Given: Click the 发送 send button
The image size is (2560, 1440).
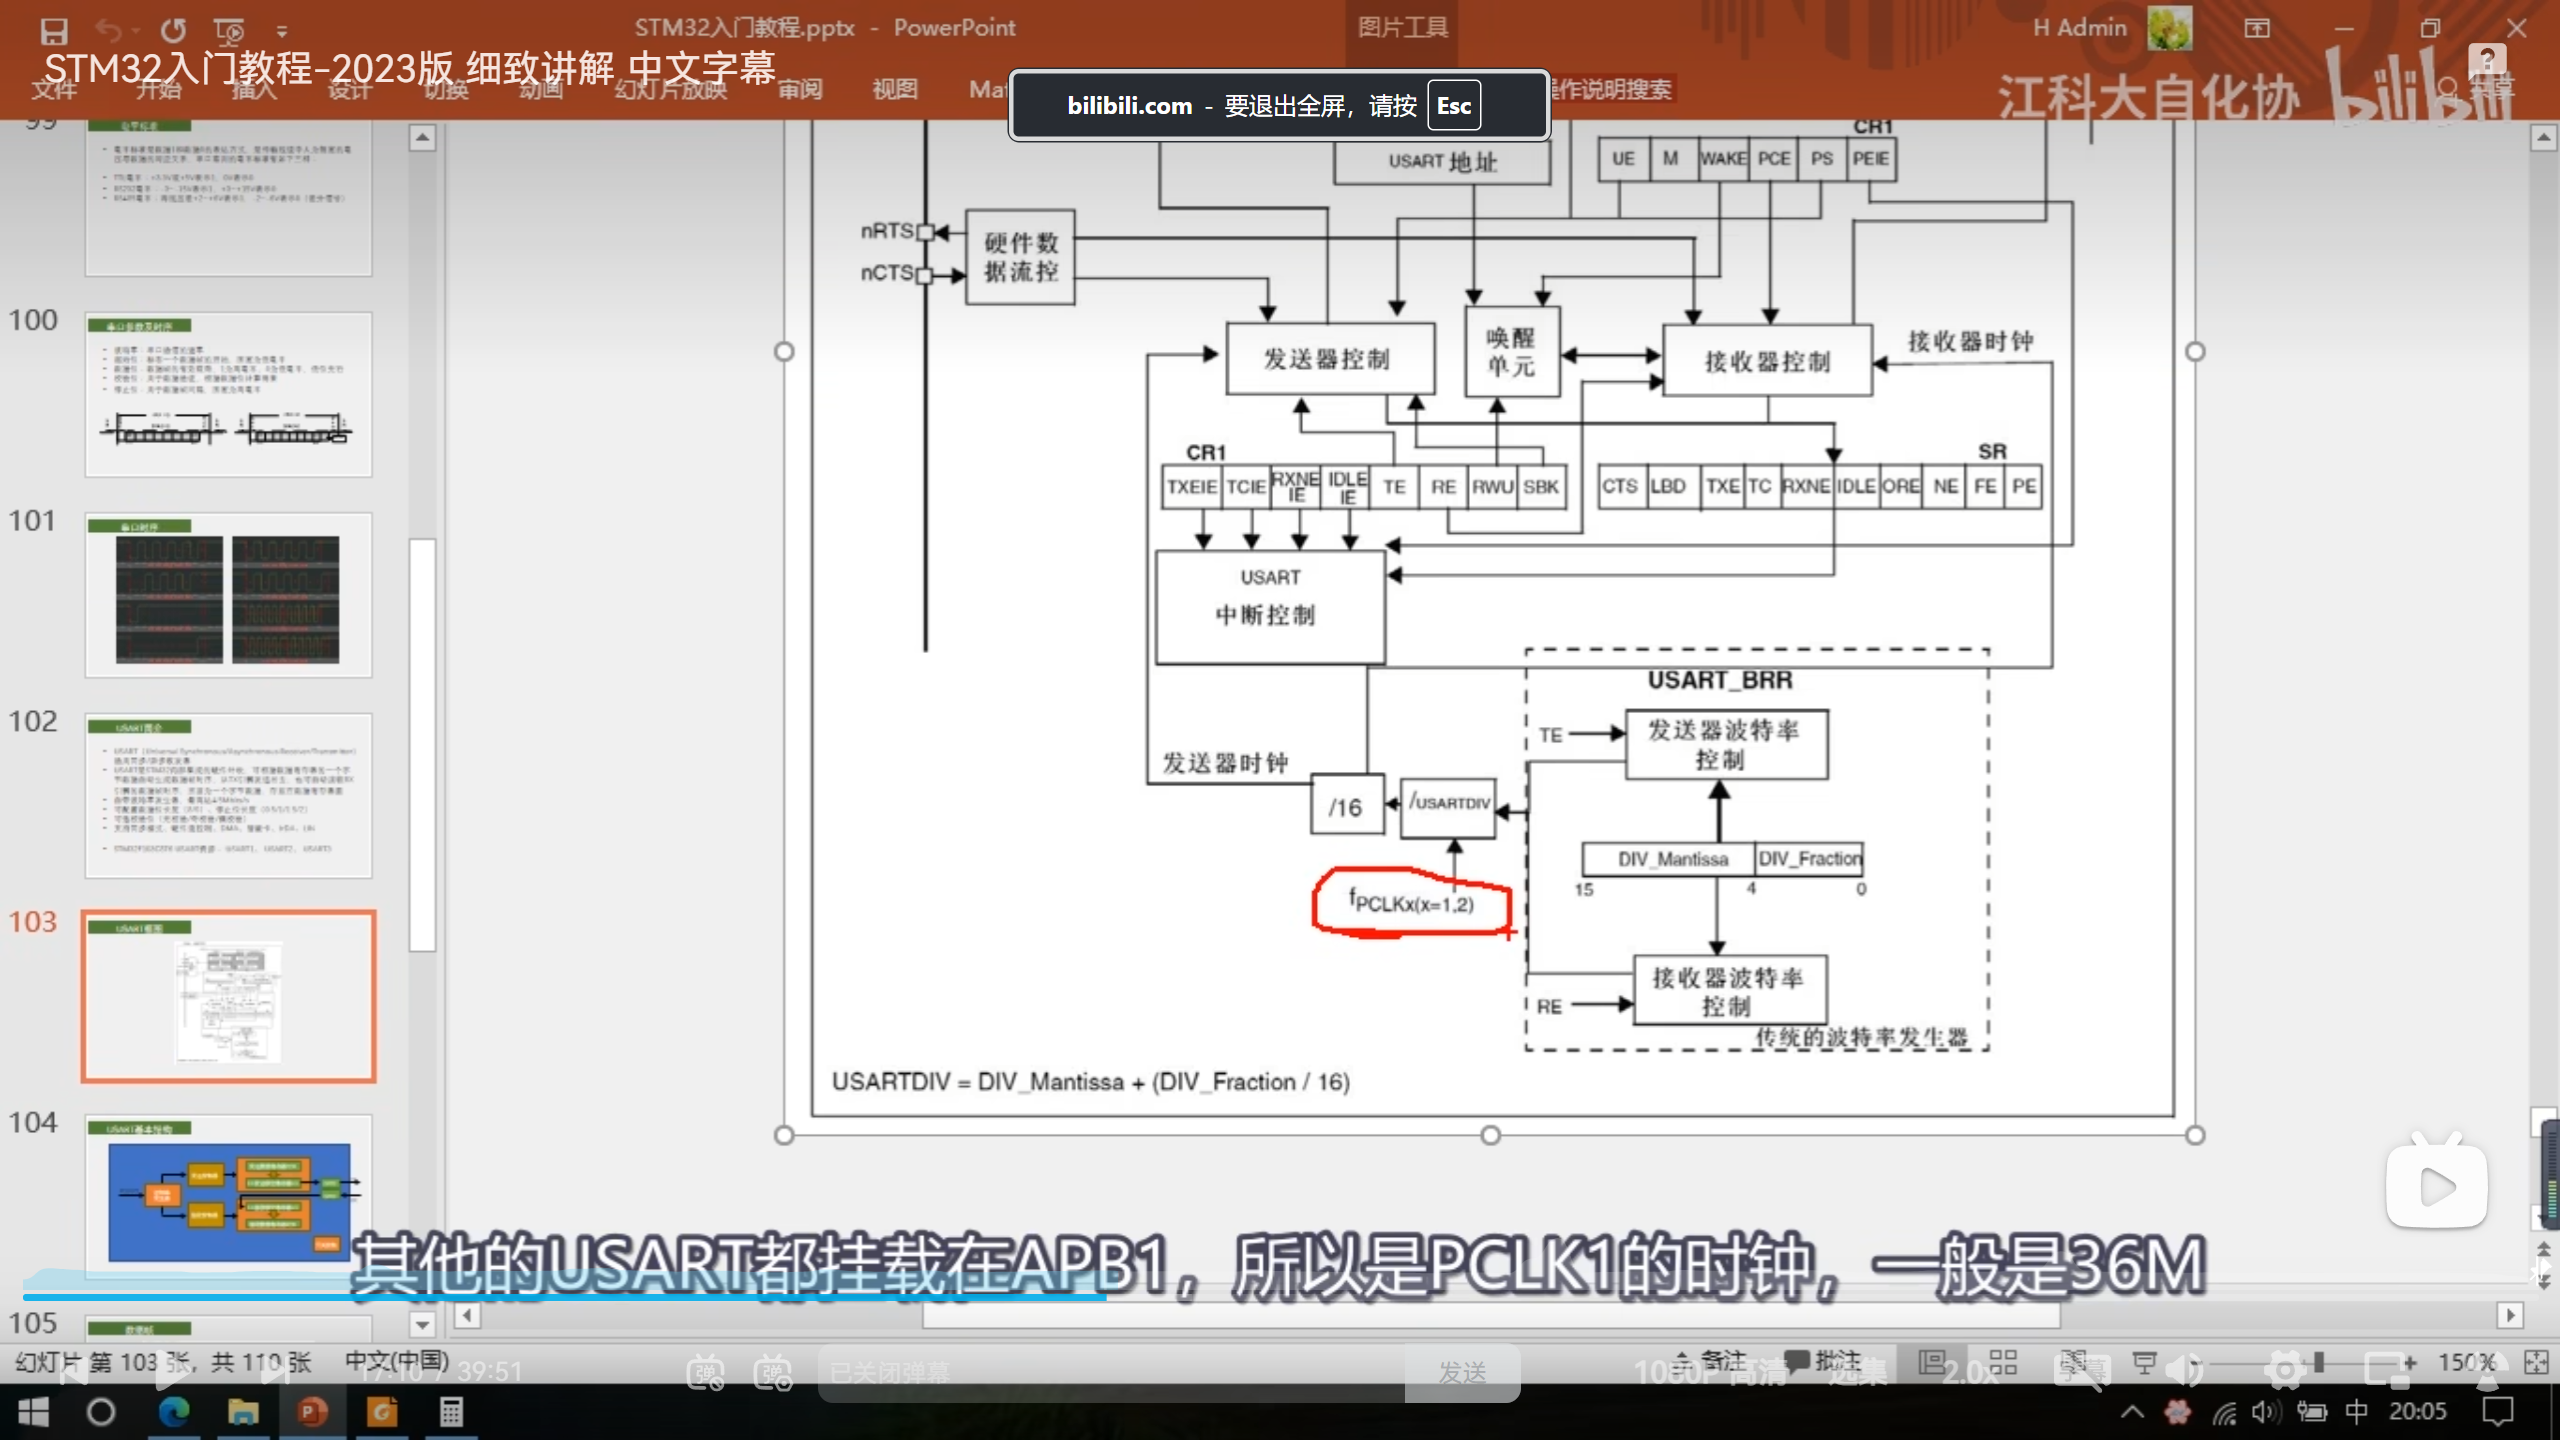Looking at the screenshot, I should coord(1462,1373).
